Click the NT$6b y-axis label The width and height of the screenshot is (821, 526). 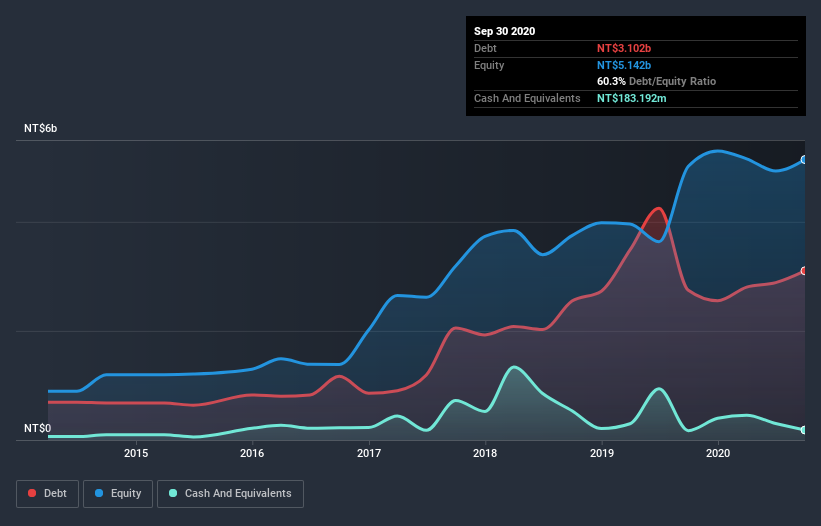[40, 128]
